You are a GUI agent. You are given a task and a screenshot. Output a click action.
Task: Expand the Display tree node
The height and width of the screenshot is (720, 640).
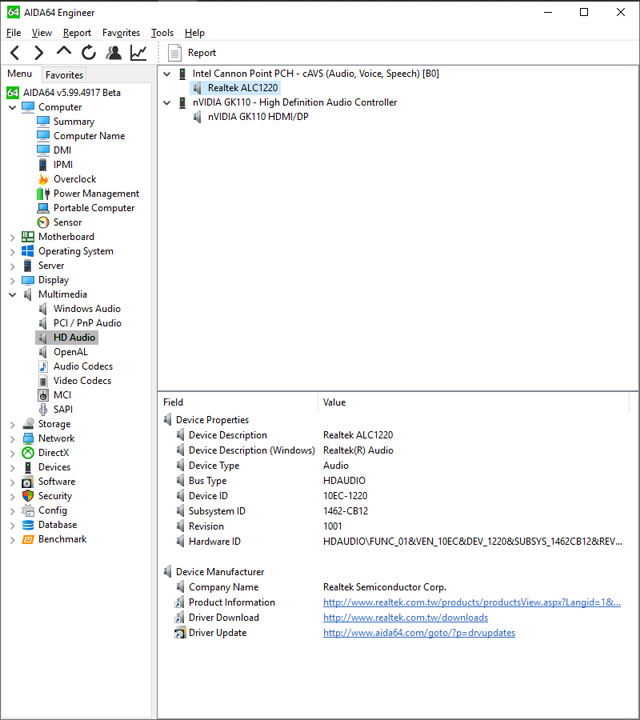coord(12,281)
